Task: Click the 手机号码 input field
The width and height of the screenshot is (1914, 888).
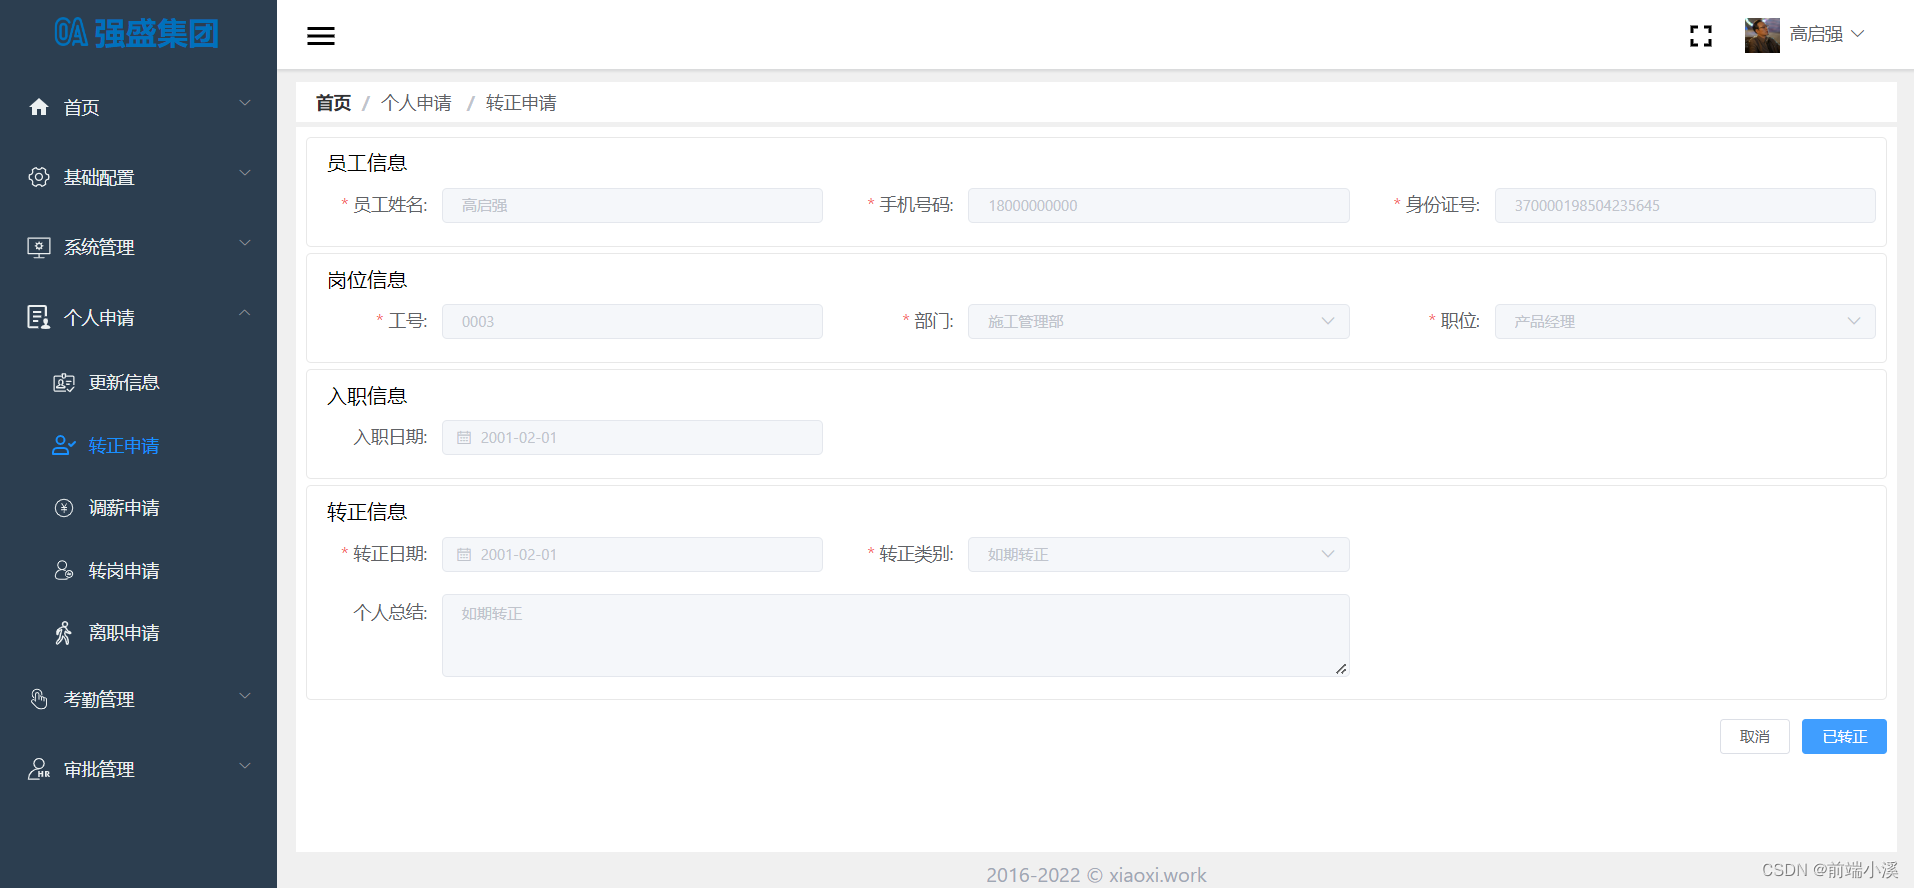Action: click(1158, 206)
